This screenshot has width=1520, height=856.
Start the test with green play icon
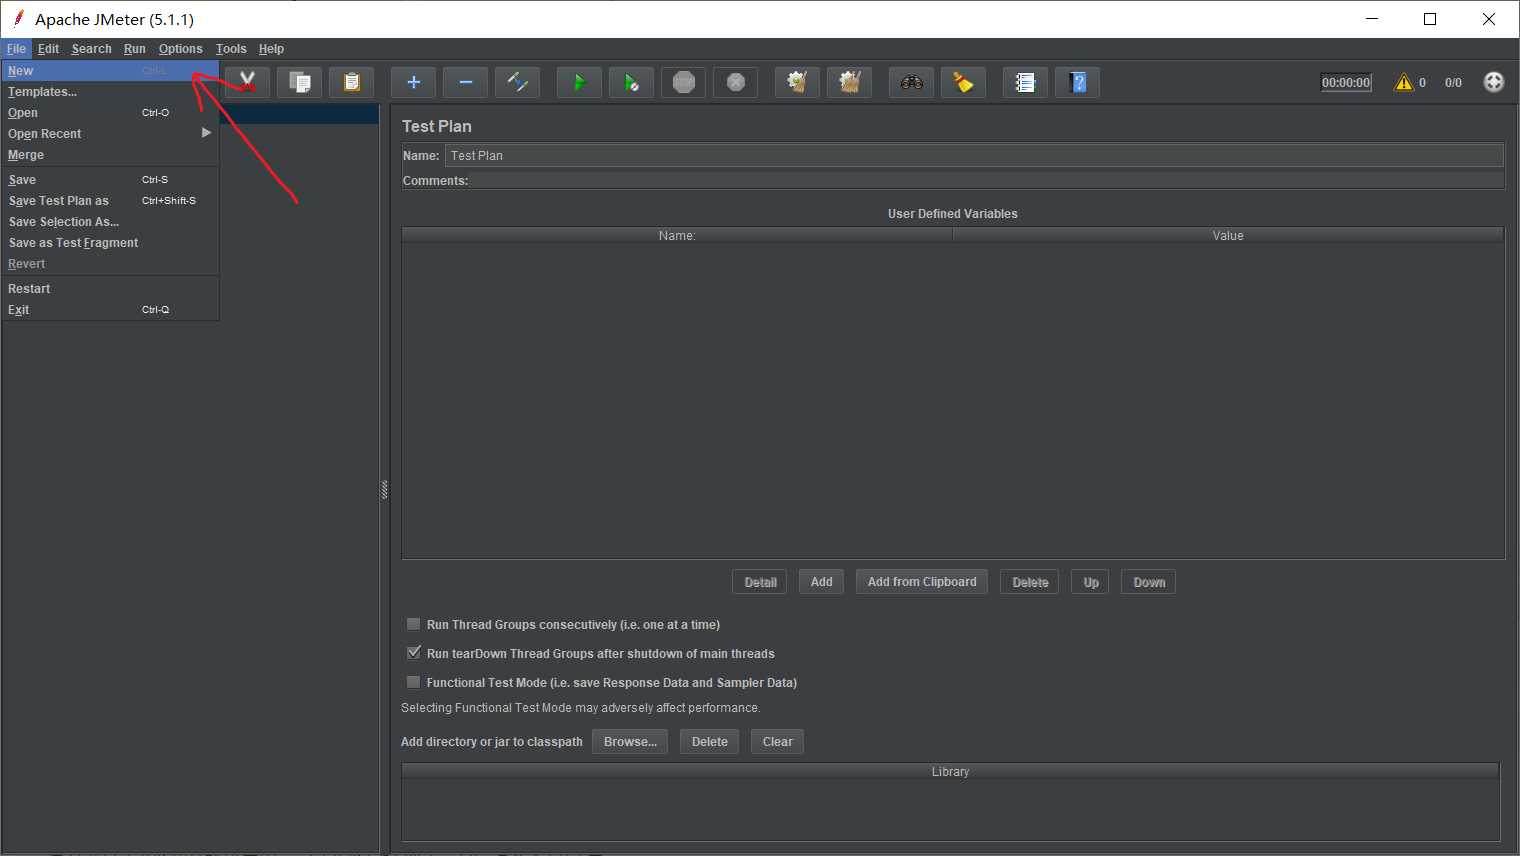tap(579, 82)
